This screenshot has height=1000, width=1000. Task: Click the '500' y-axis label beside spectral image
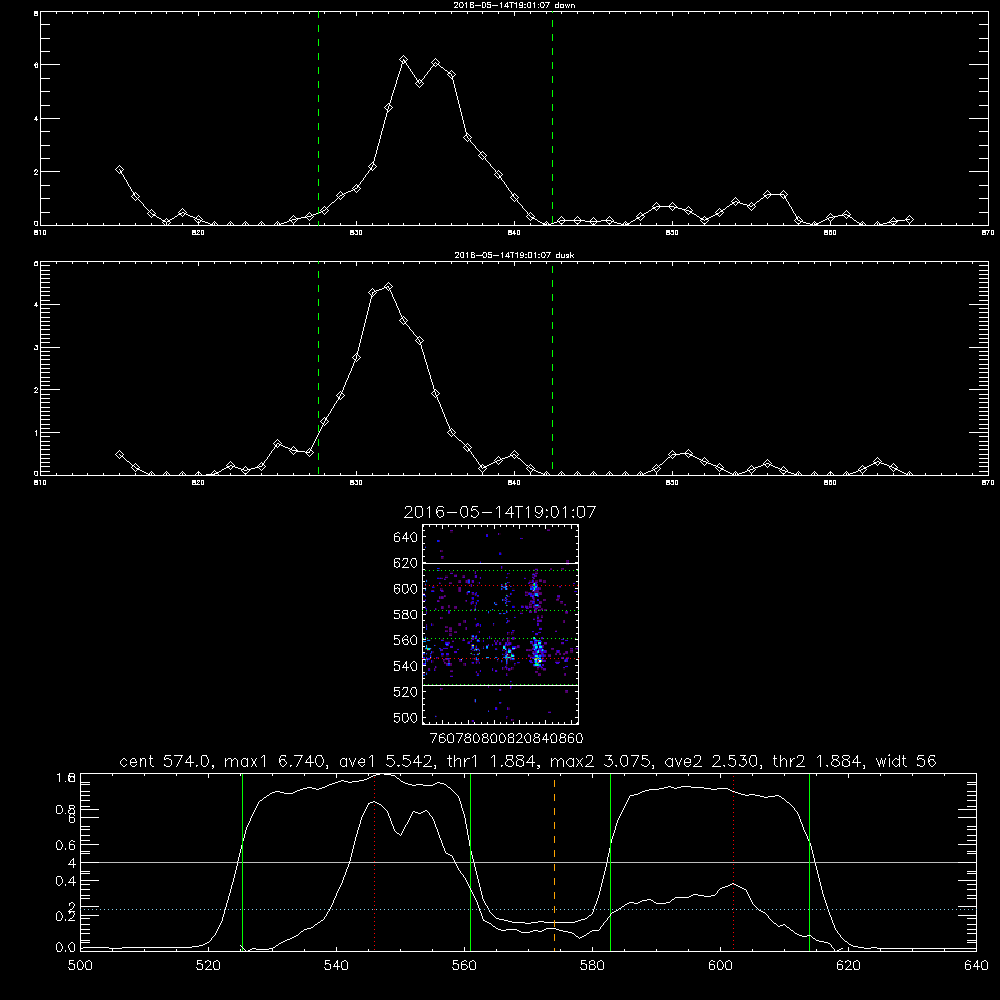[x=406, y=717]
